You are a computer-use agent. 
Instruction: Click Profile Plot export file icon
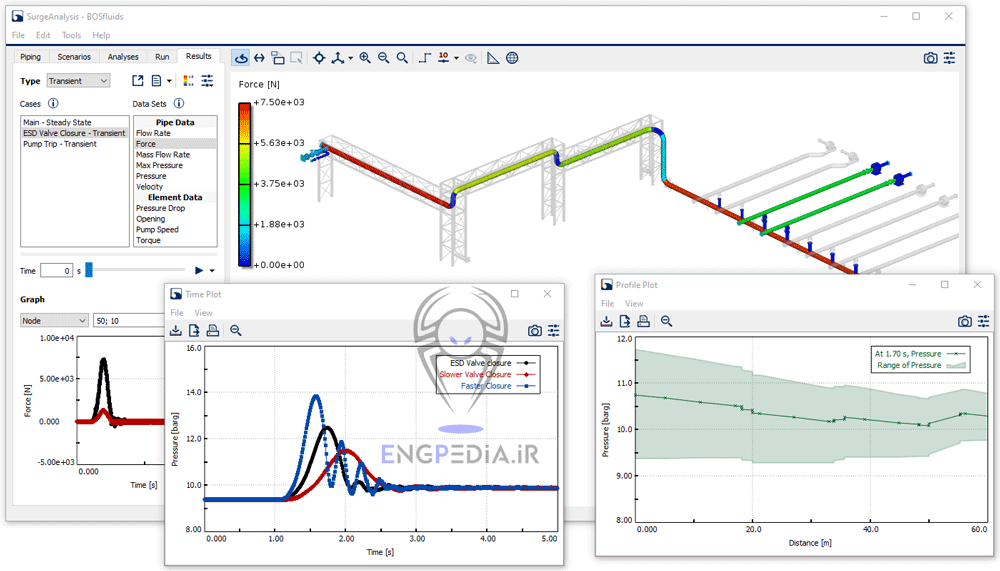[x=624, y=321]
